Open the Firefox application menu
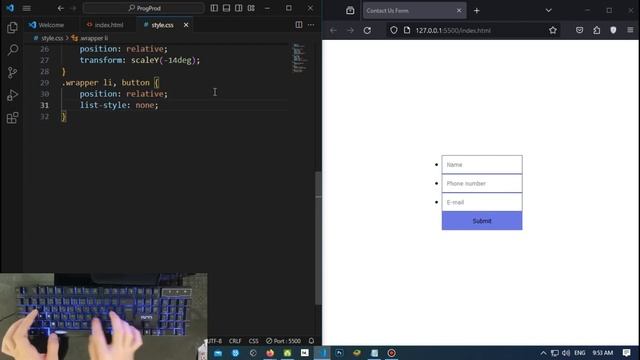Image resolution: width=640 pixels, height=360 pixels. tap(630, 30)
